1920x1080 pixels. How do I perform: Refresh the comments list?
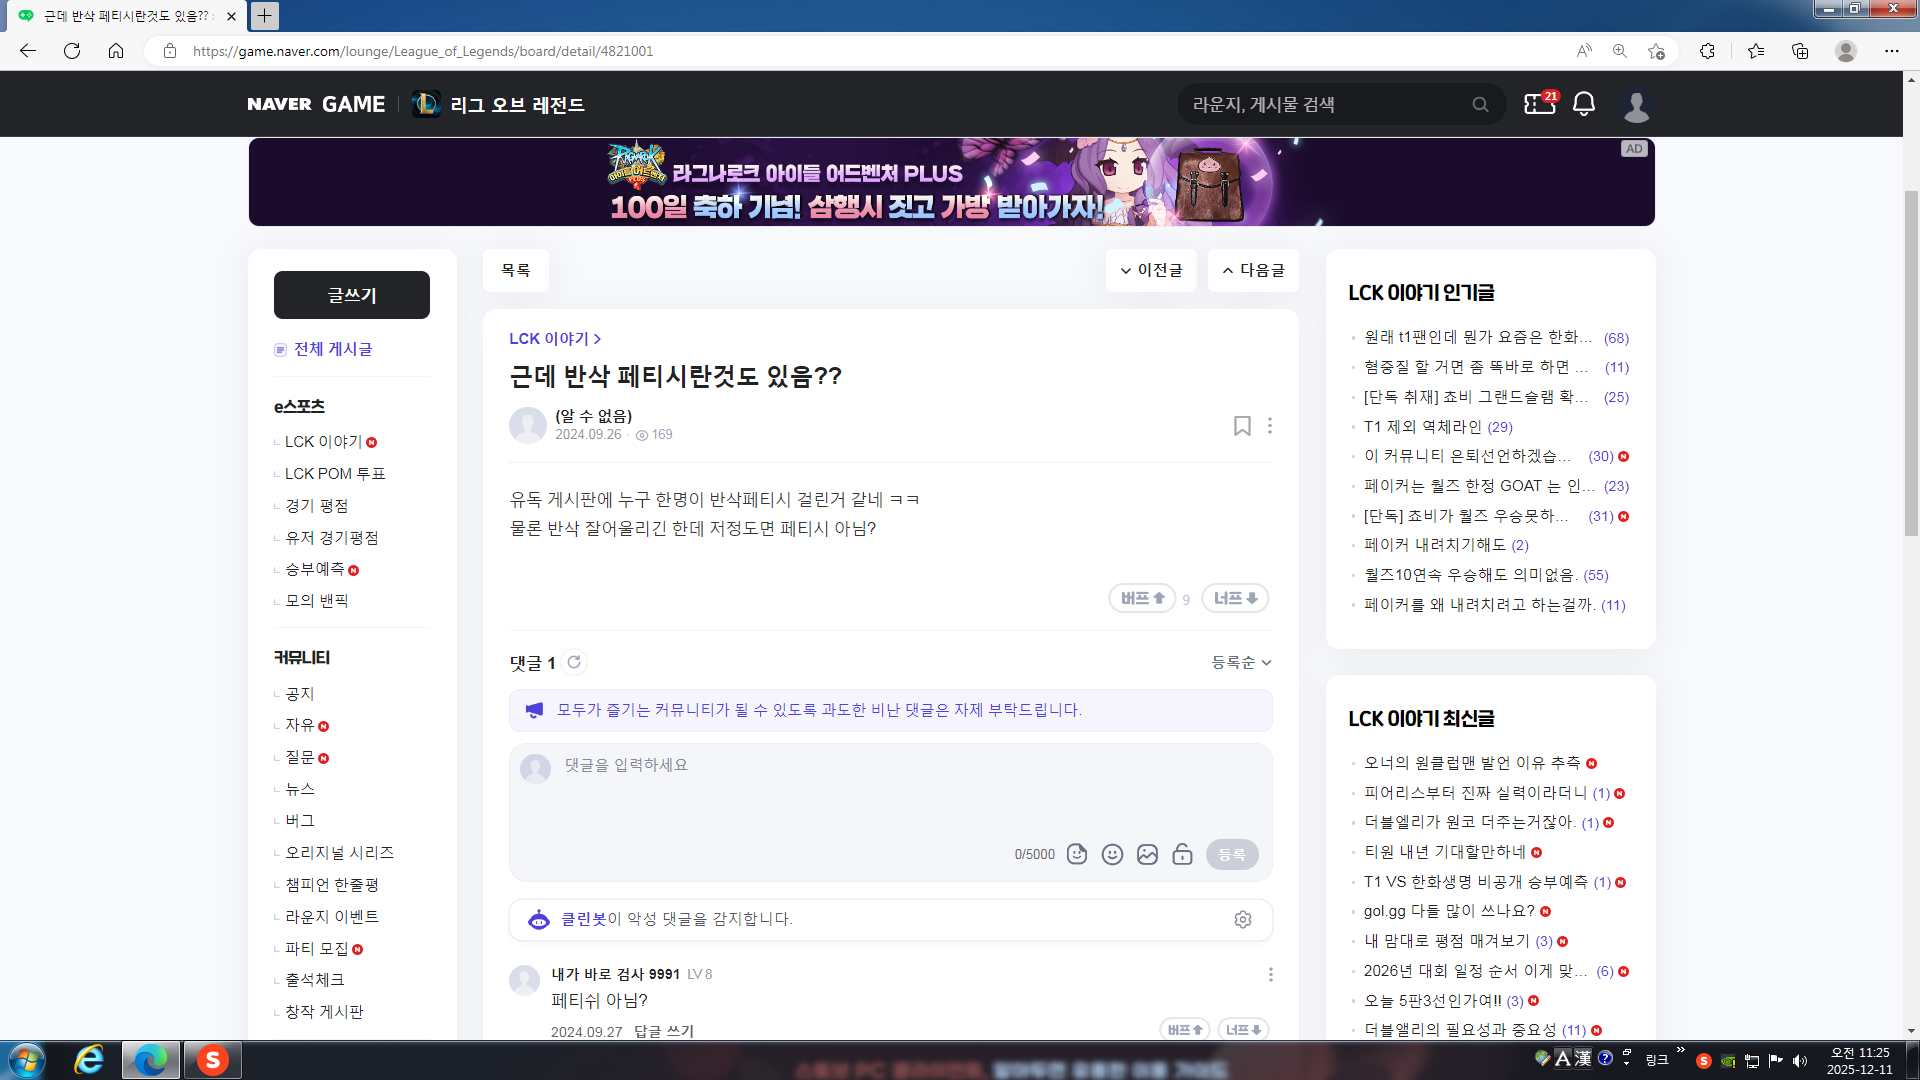(x=574, y=662)
